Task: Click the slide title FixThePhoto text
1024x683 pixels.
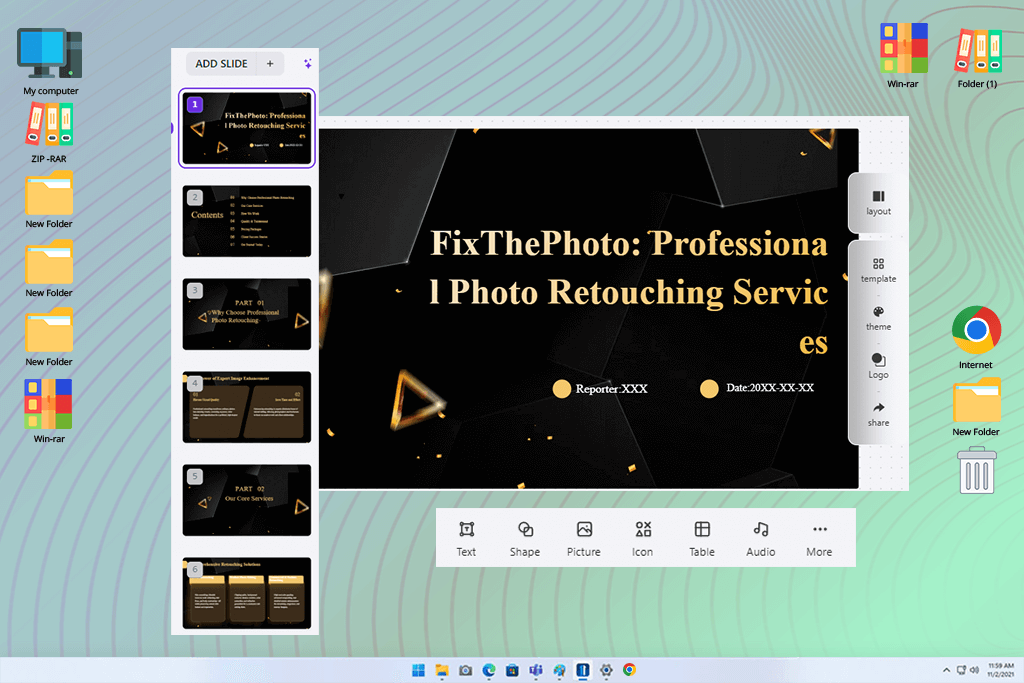Action: [628, 293]
